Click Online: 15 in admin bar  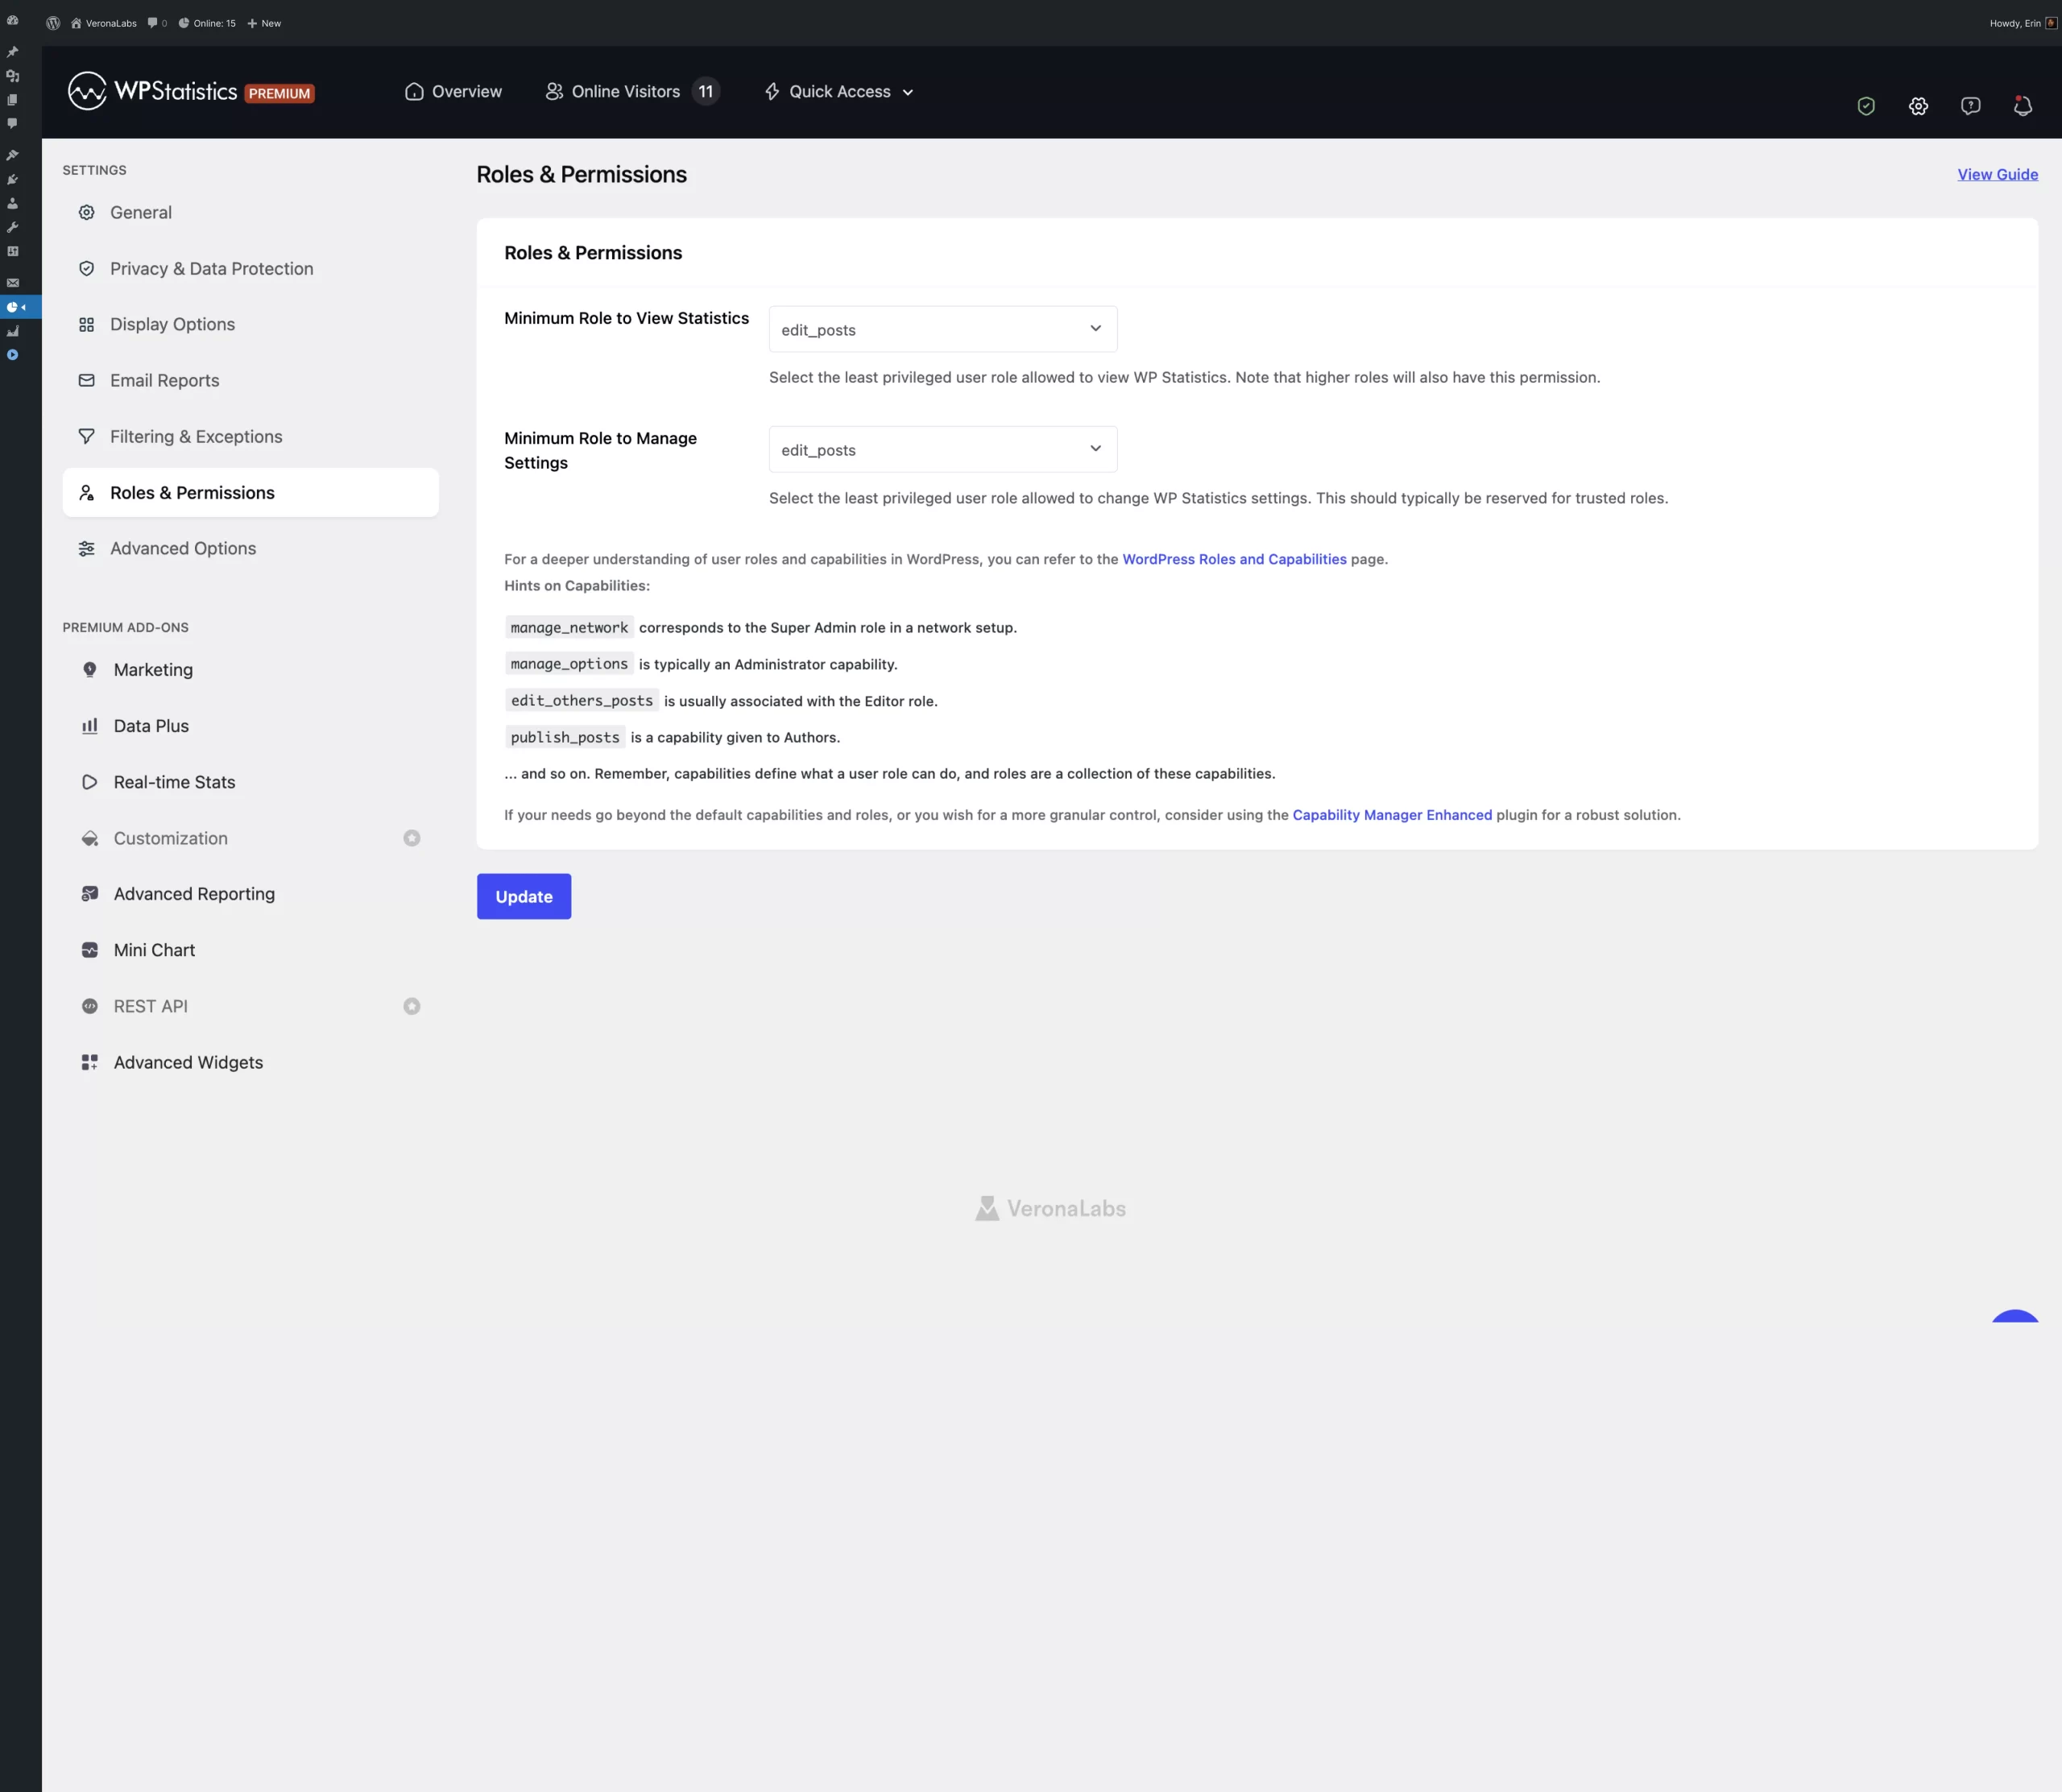click(207, 23)
